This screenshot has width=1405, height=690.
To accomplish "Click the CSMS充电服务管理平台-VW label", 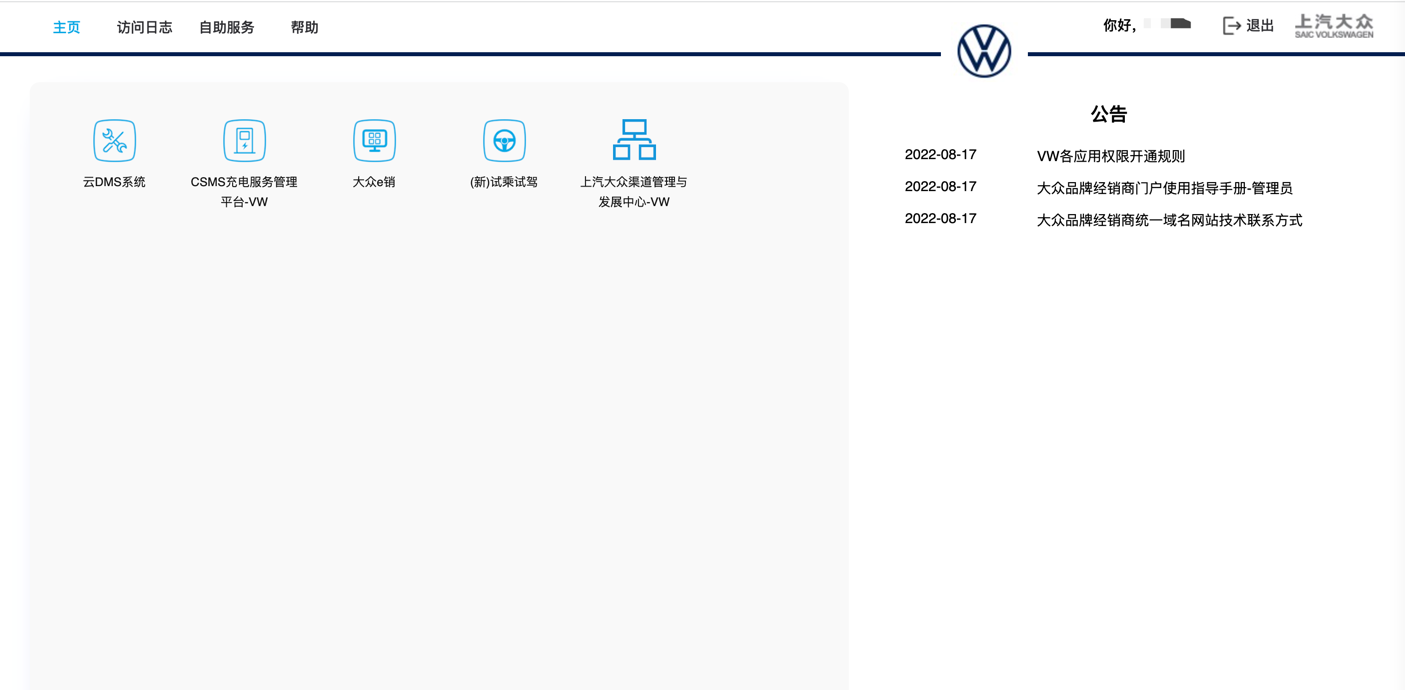I will pyautogui.click(x=244, y=192).
